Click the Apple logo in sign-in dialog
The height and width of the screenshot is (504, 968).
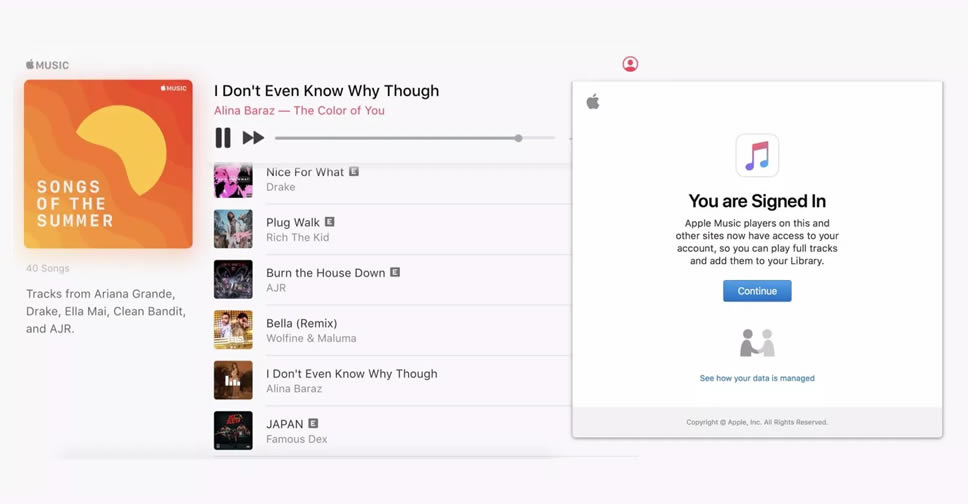tap(593, 102)
